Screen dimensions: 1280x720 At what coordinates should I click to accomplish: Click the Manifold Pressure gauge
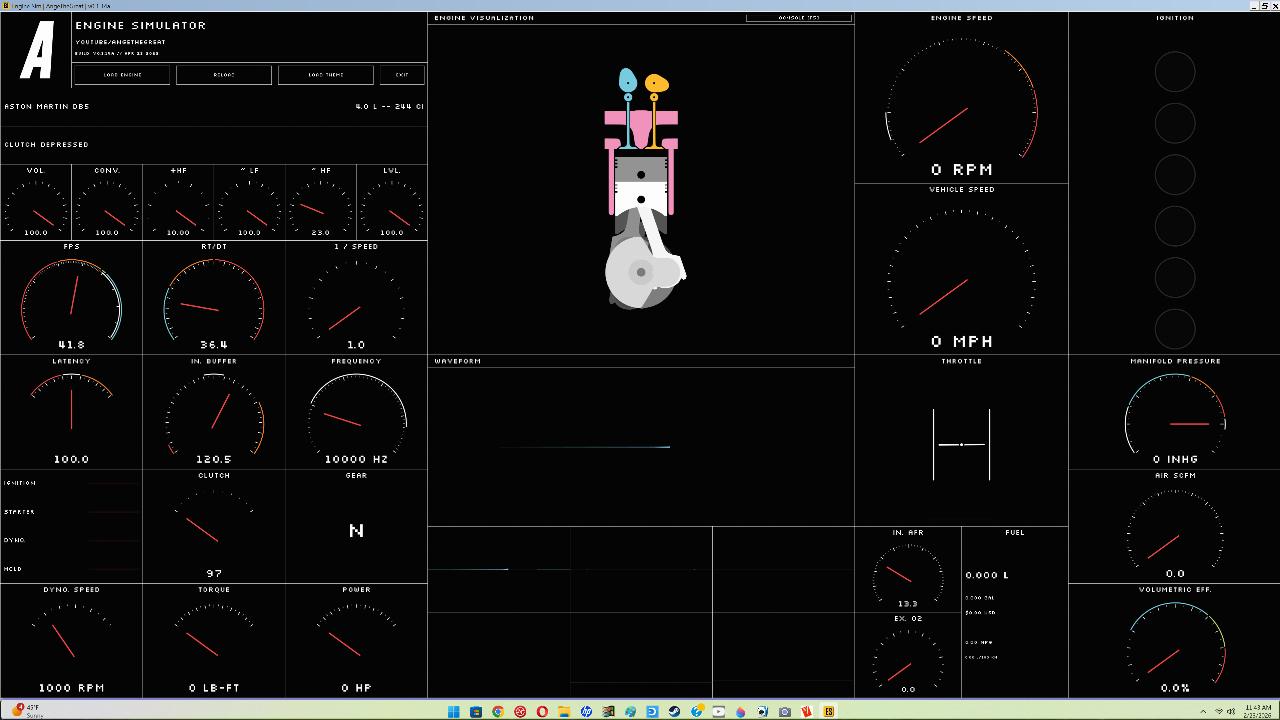tap(1175, 415)
